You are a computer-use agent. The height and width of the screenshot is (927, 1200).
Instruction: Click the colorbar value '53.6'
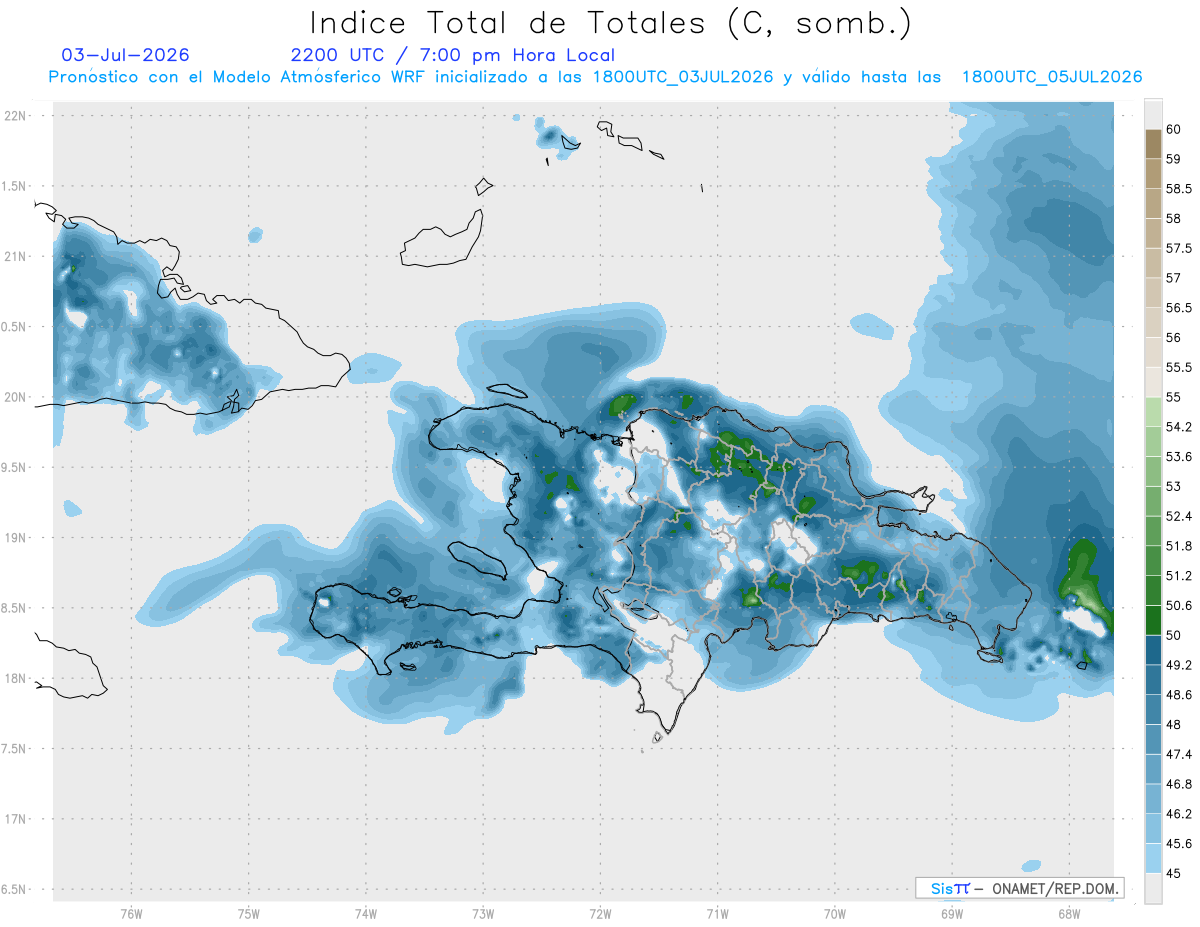tap(1179, 457)
